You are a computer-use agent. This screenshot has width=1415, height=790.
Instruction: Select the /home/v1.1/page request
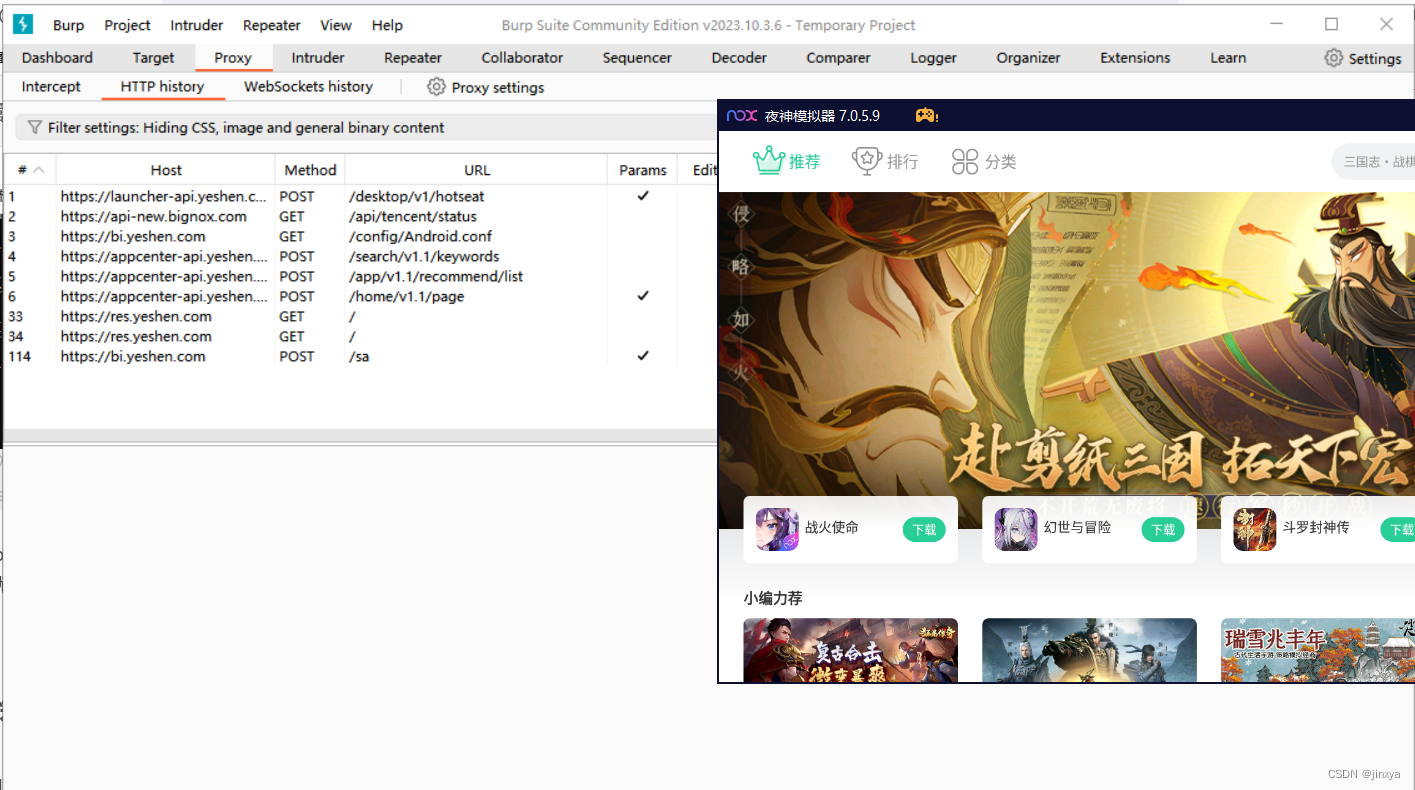click(x=361, y=296)
